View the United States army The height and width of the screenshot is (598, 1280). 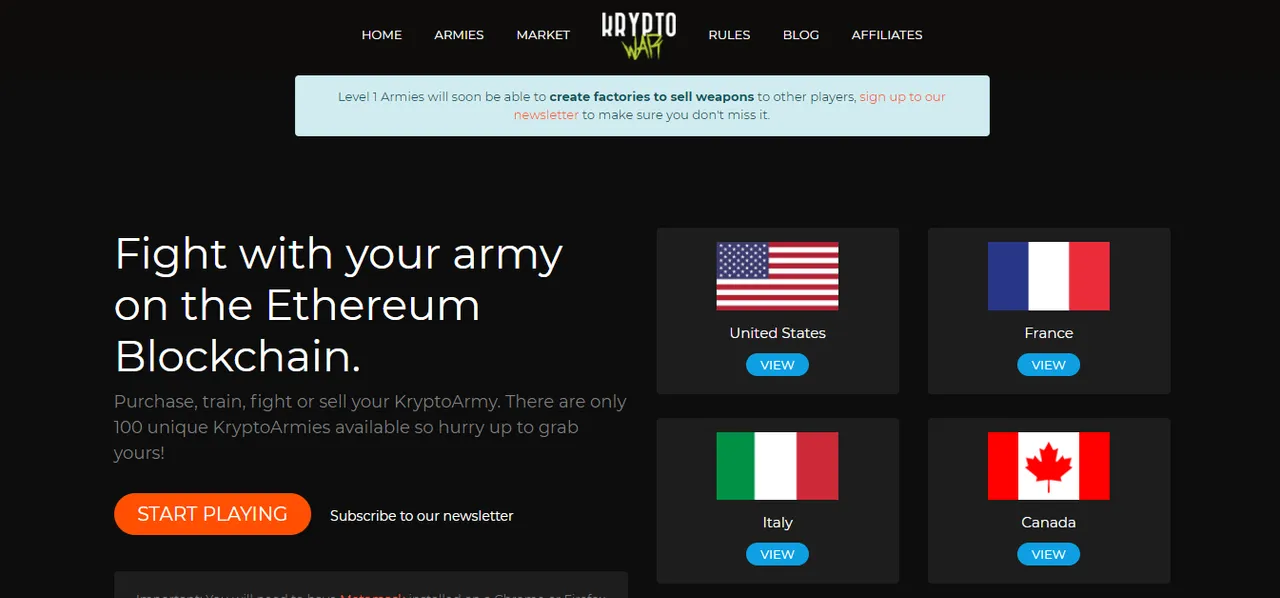coord(777,365)
